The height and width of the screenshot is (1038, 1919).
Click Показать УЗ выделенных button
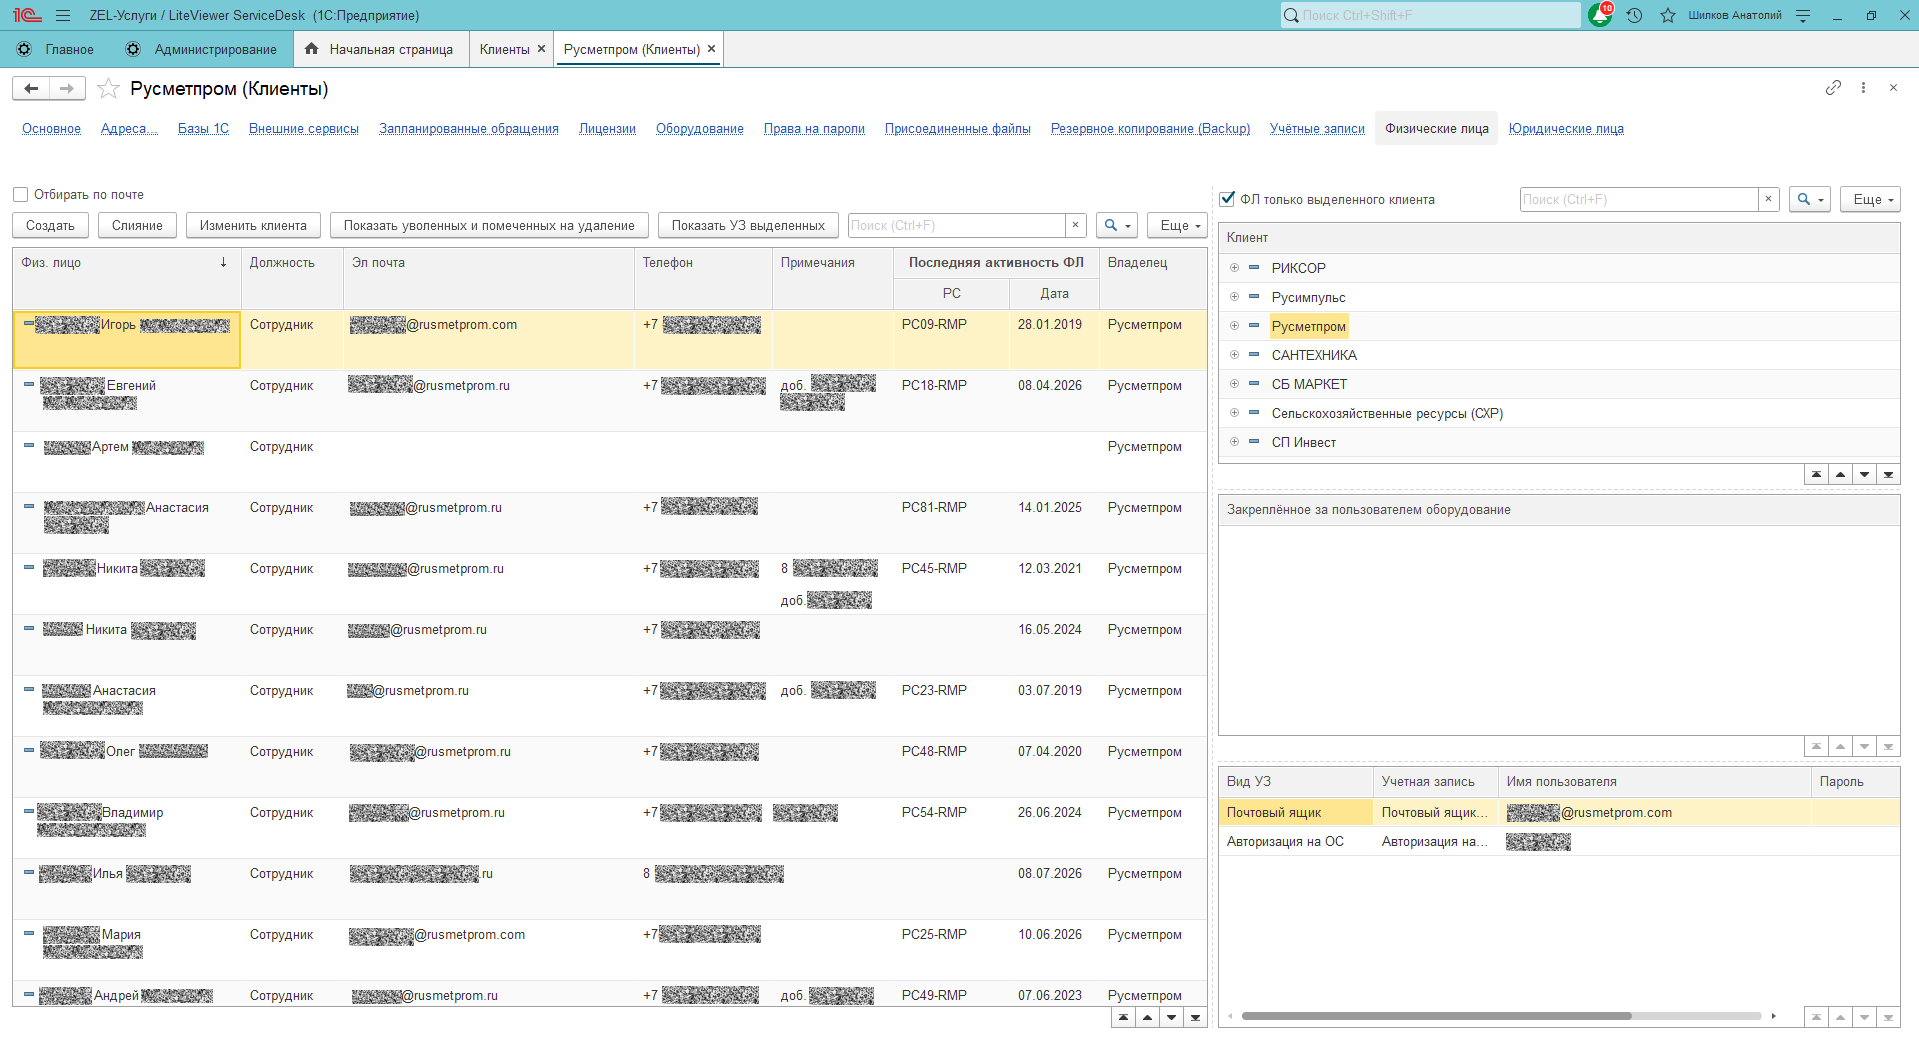[748, 225]
